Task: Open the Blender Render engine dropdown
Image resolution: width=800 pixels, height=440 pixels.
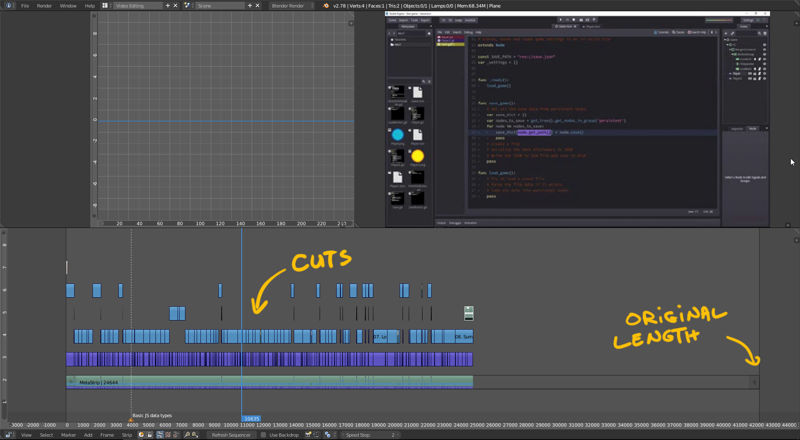Action: 291,6
